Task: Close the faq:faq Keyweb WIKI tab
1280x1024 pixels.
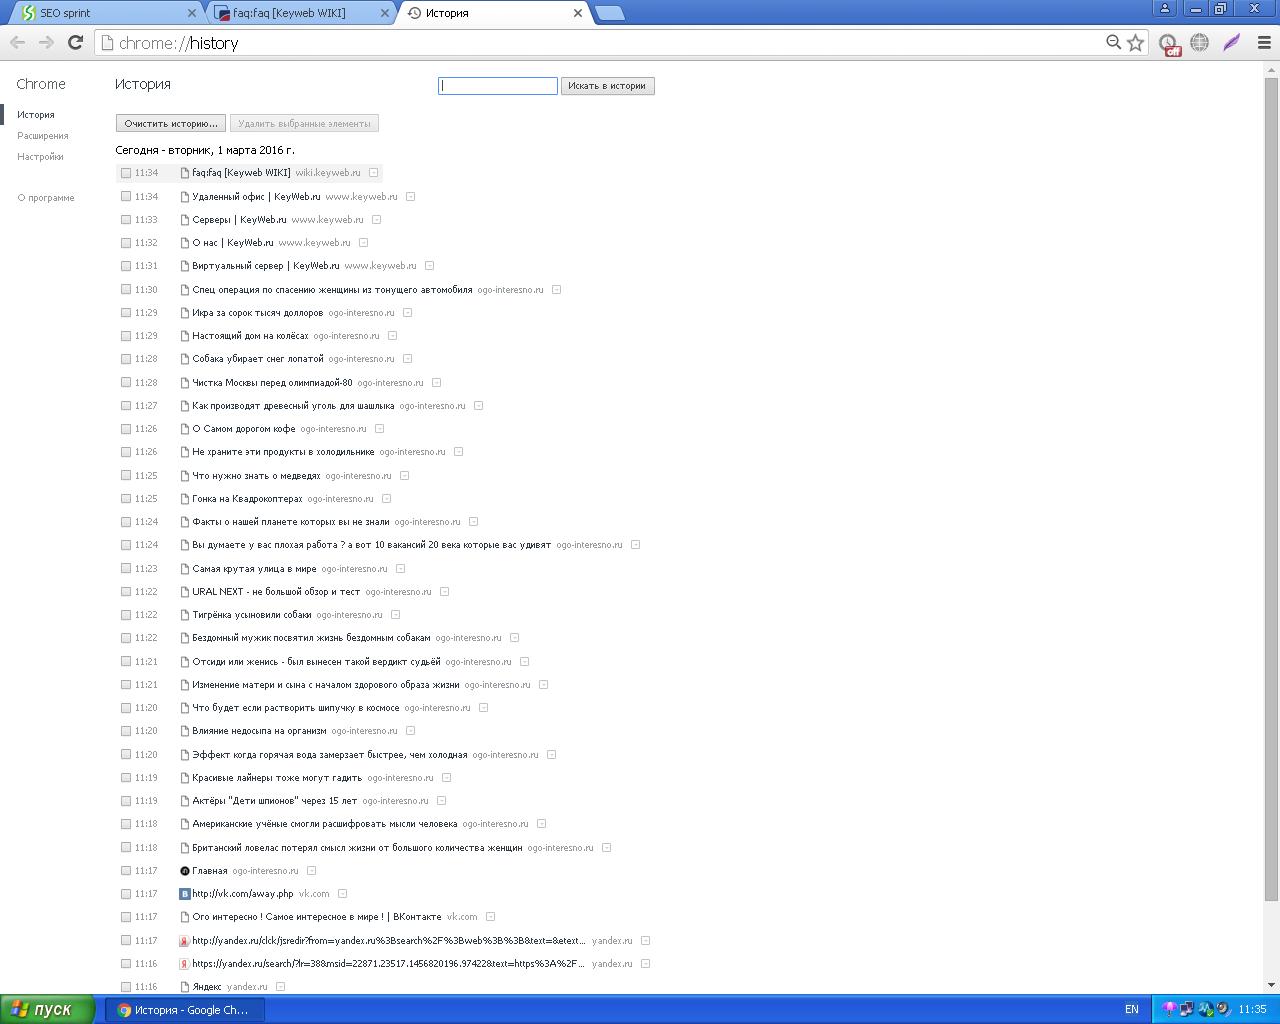Action: coord(385,13)
